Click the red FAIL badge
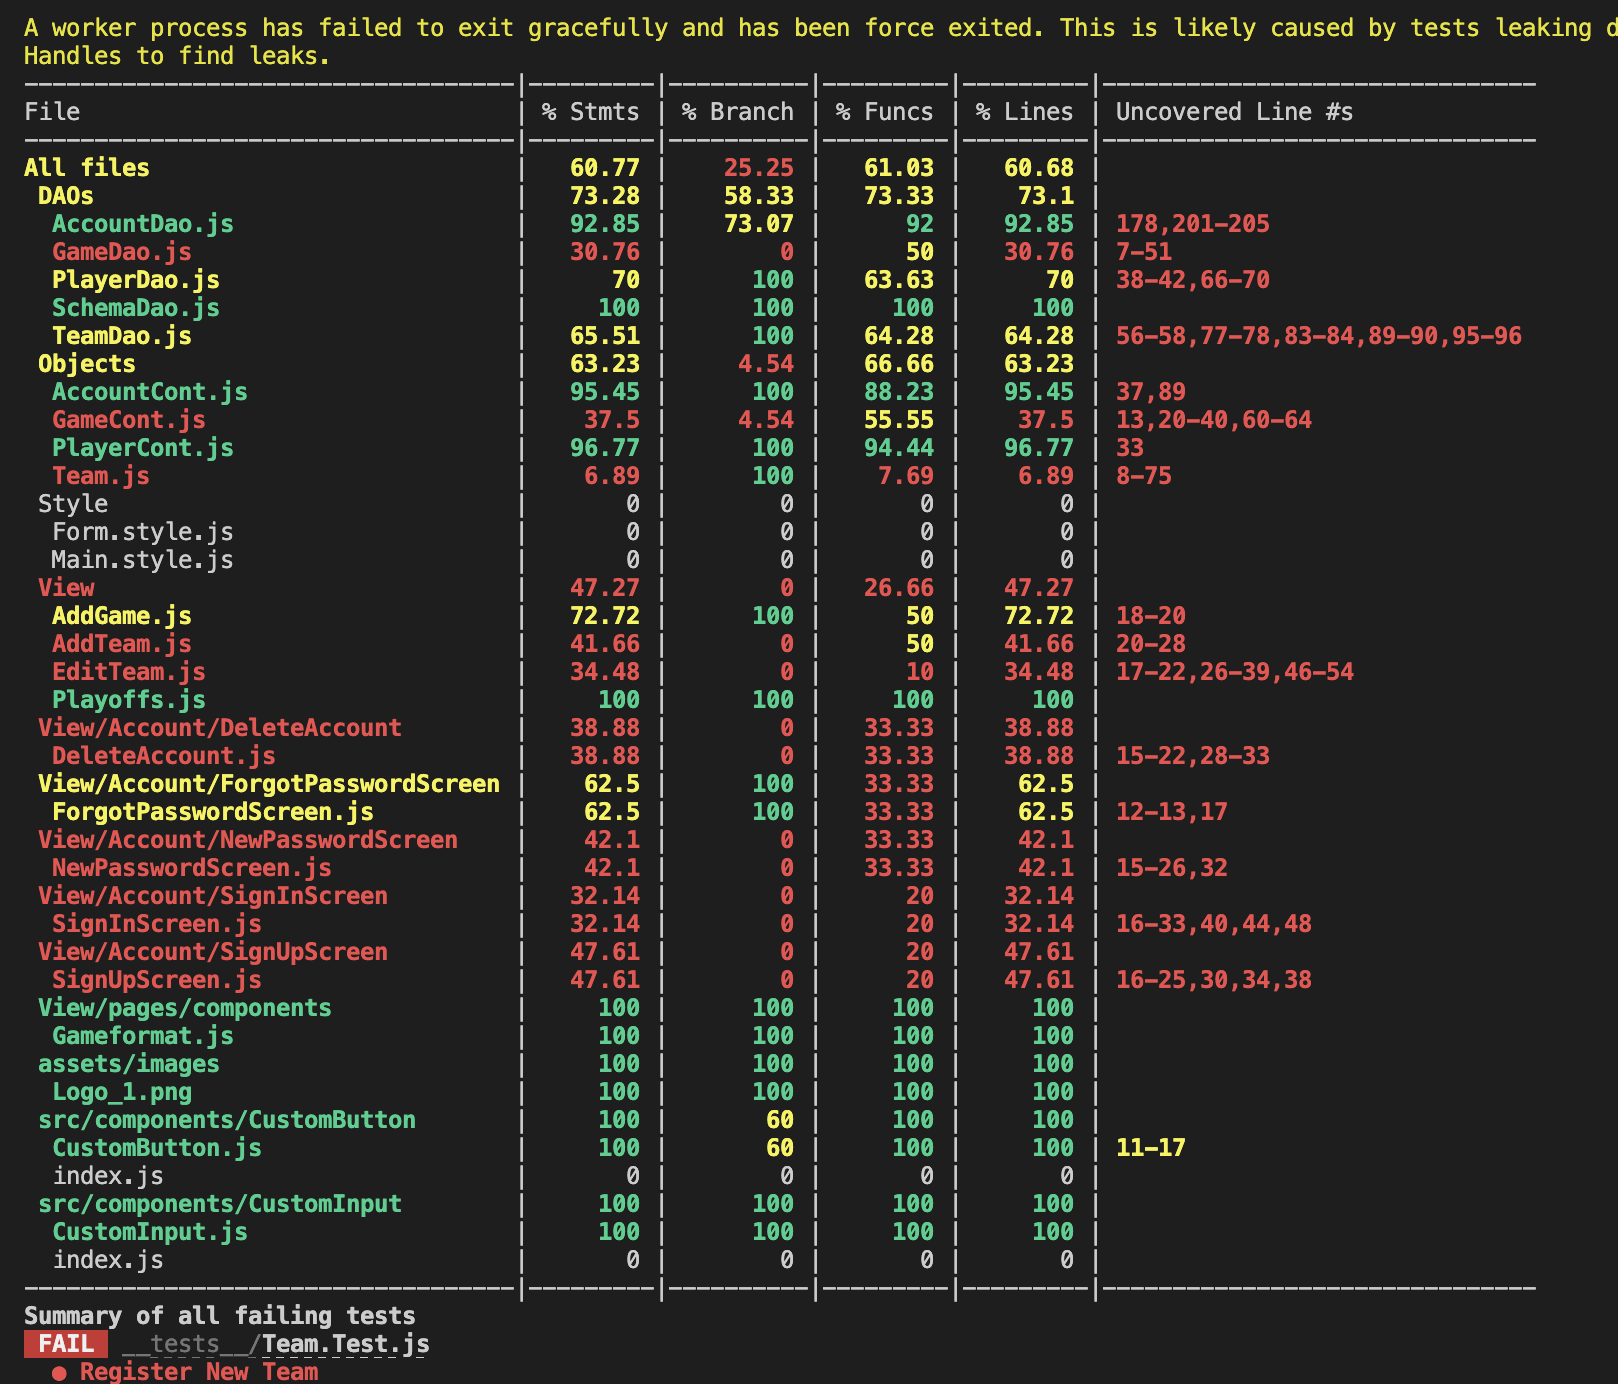 (66, 1344)
